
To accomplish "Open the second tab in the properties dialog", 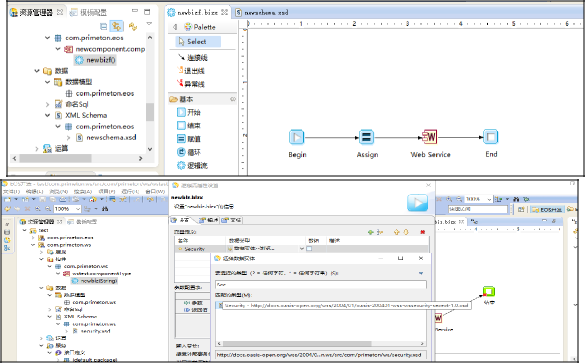I will (x=208, y=220).
